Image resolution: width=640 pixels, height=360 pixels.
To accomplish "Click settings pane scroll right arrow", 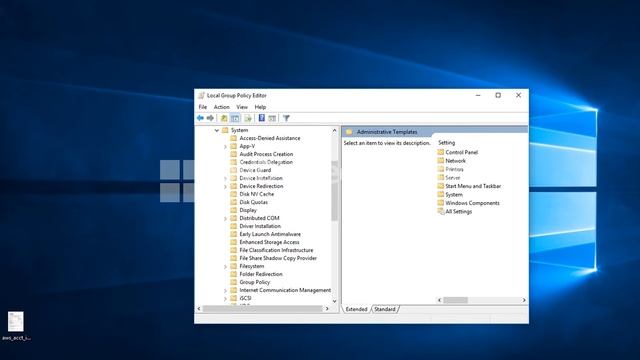I will tap(524, 300).
